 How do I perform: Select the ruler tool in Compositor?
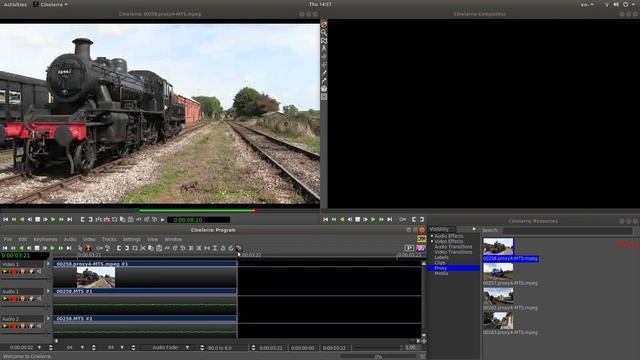(324, 49)
